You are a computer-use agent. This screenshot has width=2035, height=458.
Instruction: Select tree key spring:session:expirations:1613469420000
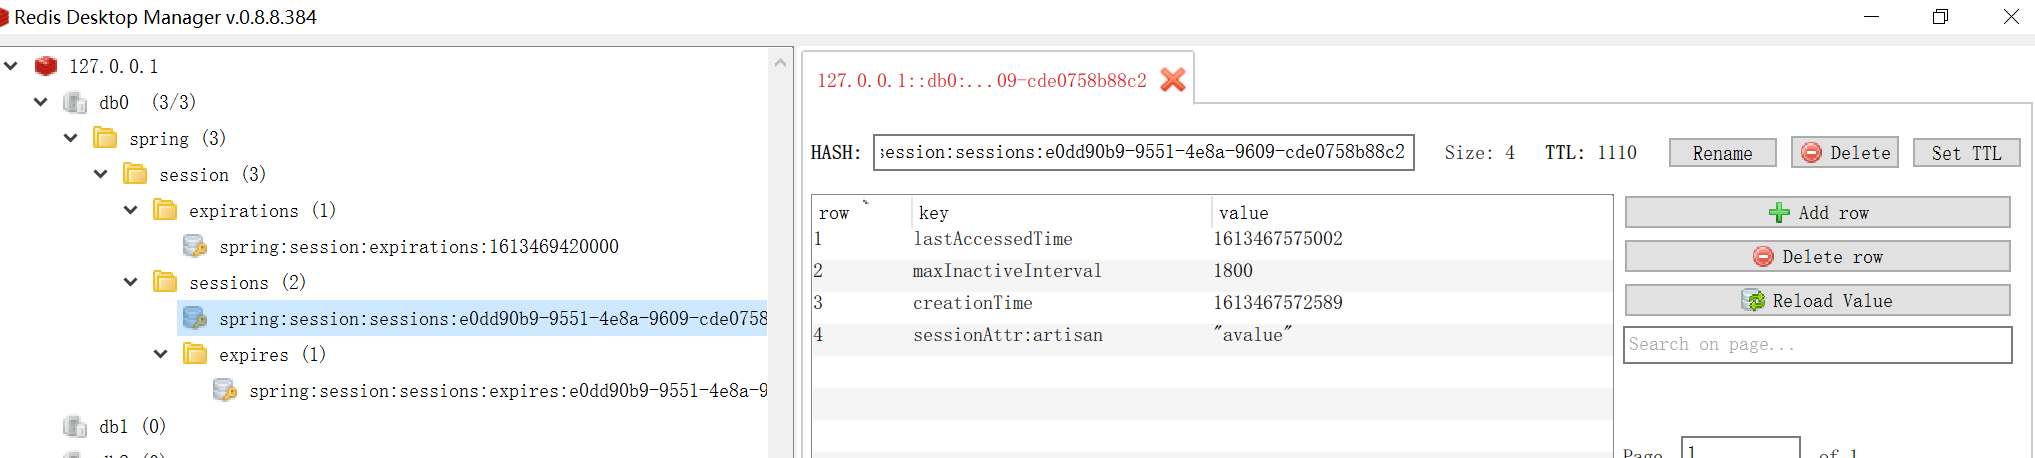click(x=419, y=246)
